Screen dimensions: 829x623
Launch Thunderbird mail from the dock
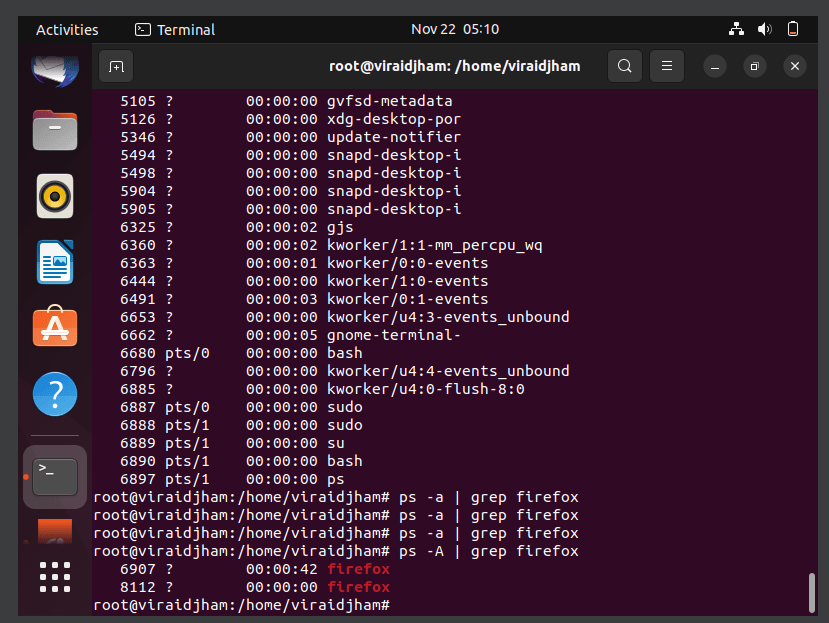coord(55,71)
